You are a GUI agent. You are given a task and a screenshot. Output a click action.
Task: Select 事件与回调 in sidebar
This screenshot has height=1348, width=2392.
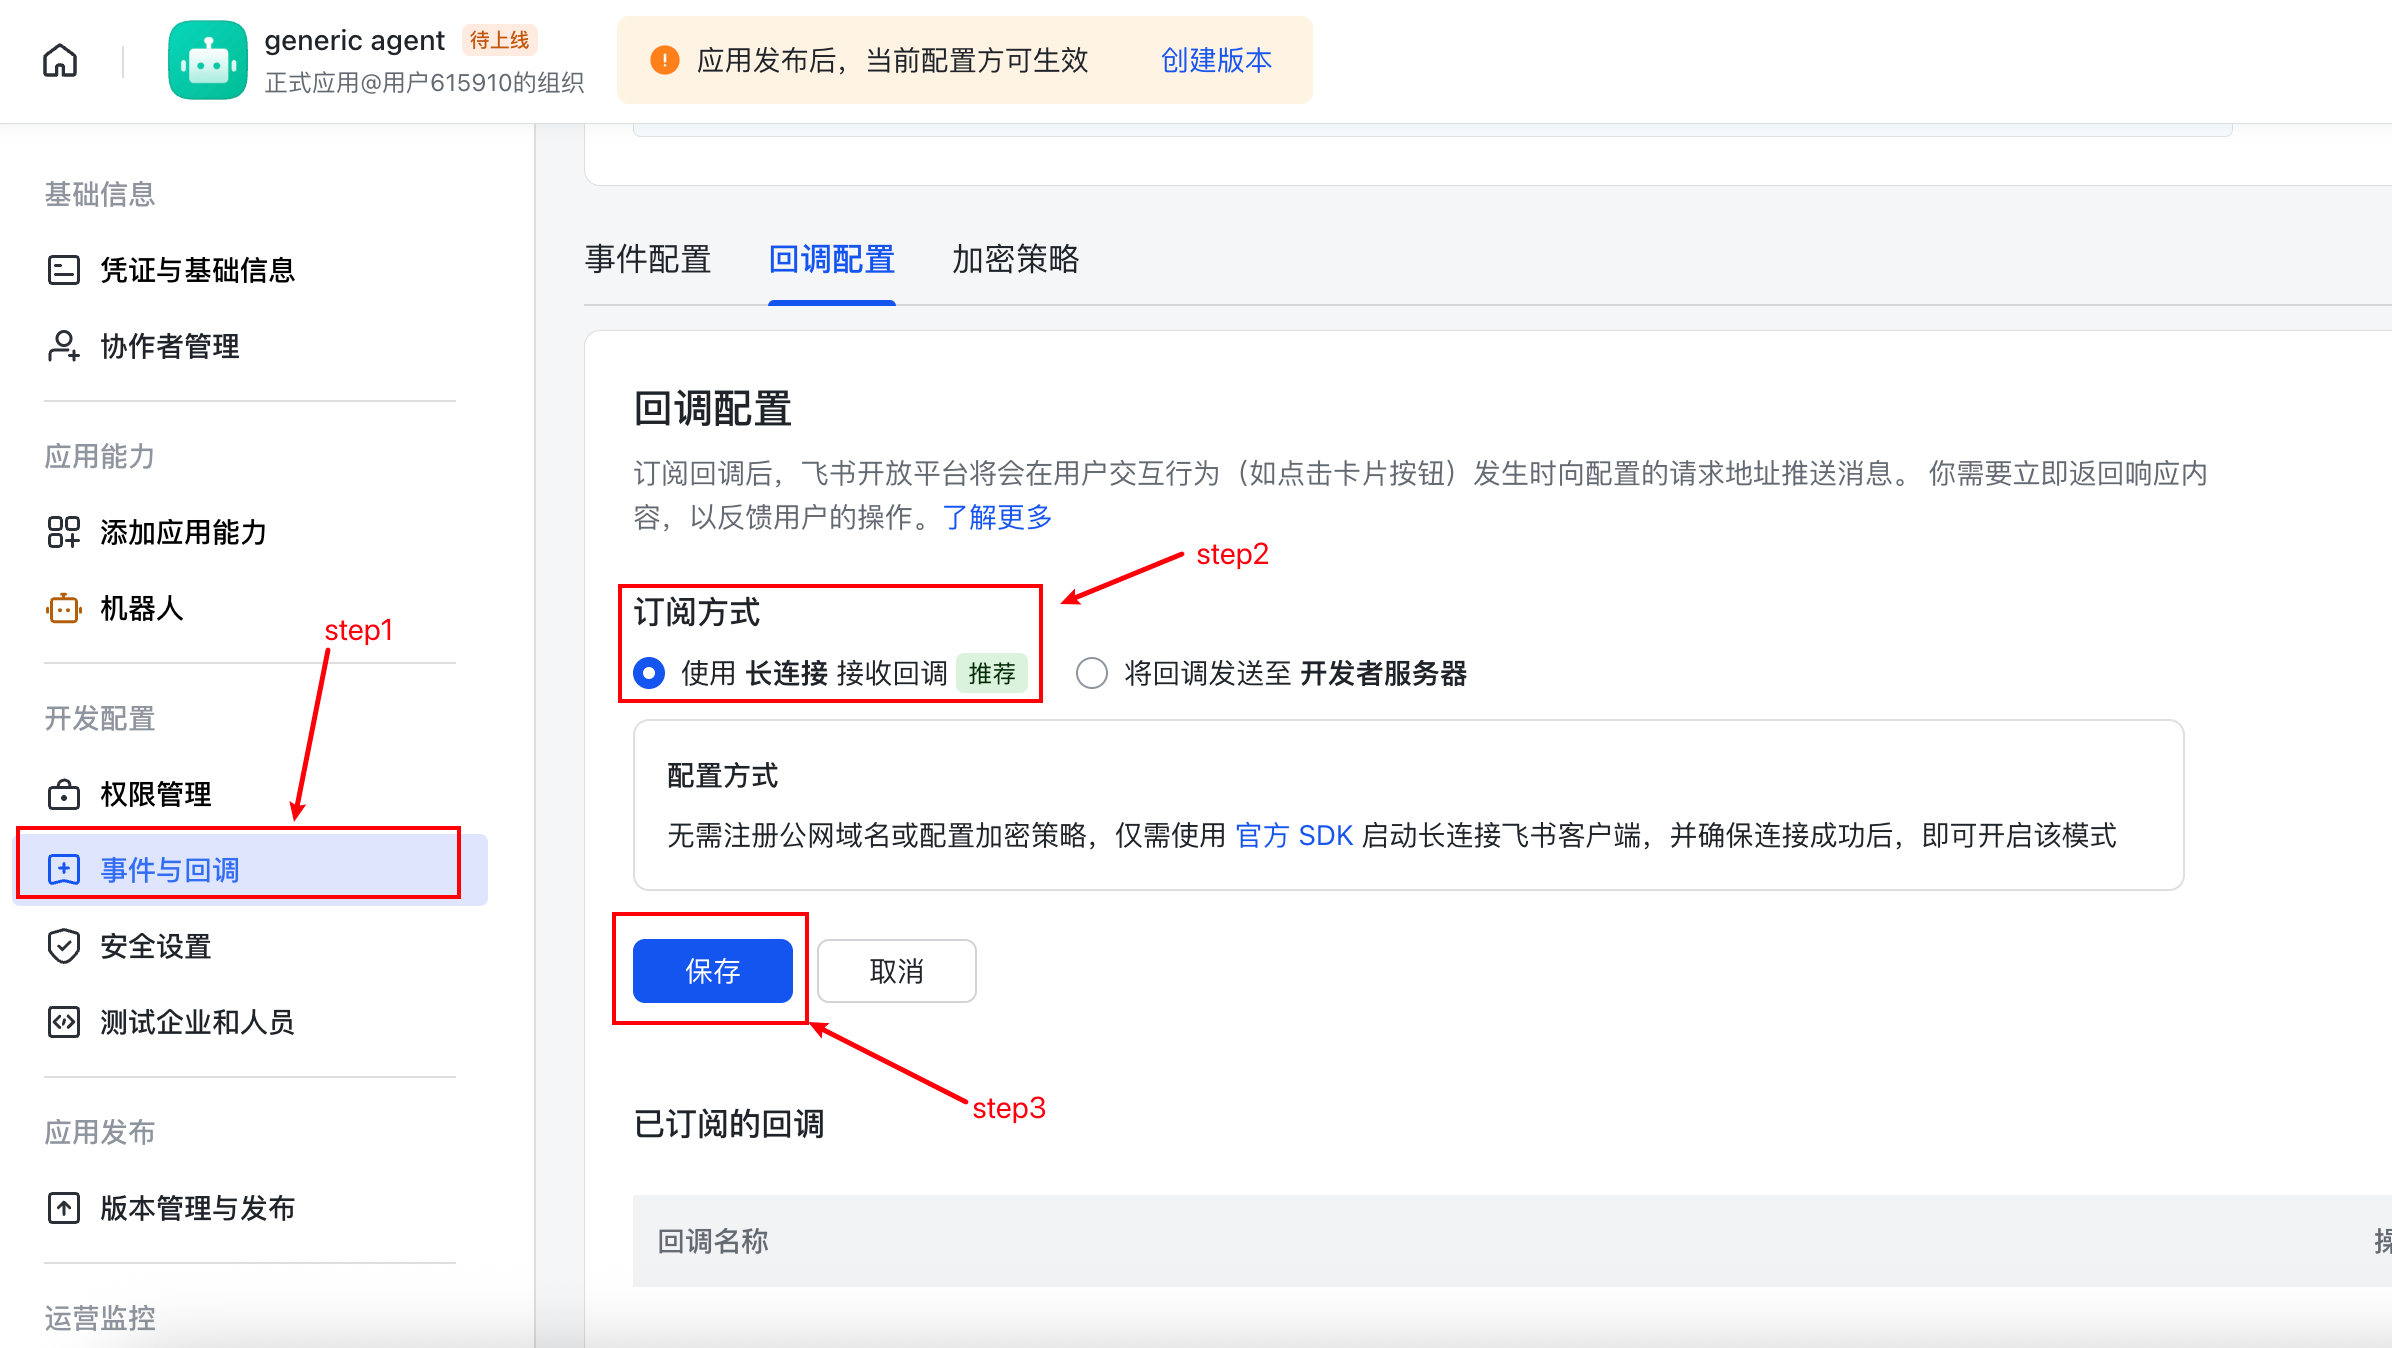tap(170, 870)
